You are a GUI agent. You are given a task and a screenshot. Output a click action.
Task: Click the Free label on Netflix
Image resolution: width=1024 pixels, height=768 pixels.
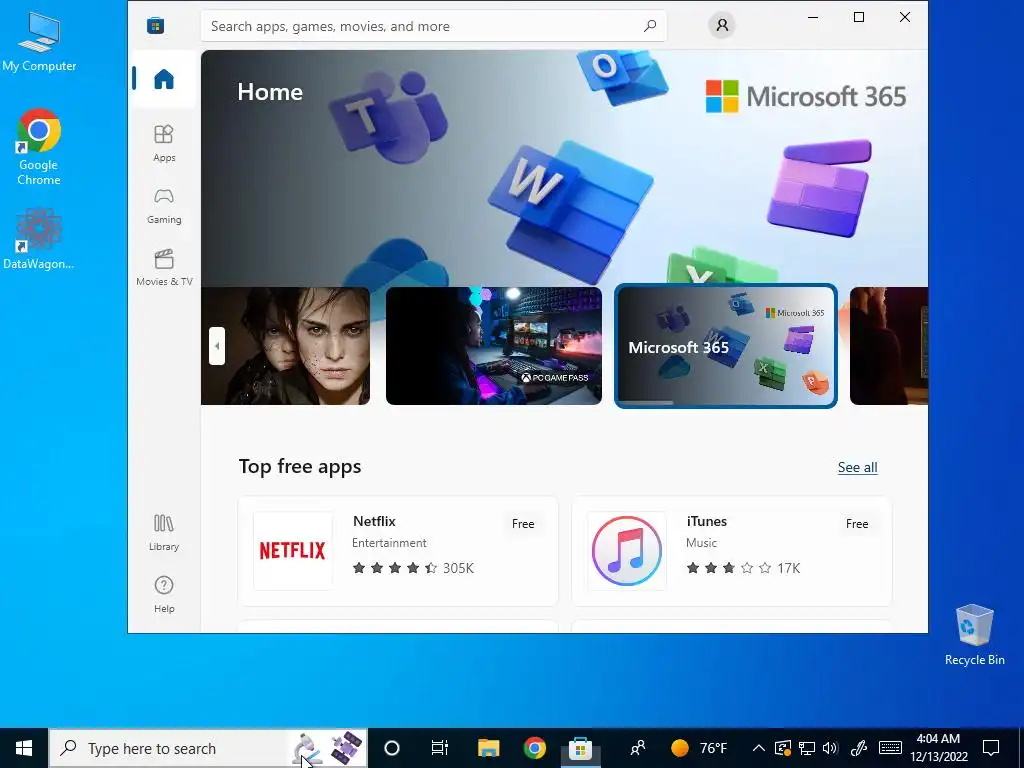[523, 524]
